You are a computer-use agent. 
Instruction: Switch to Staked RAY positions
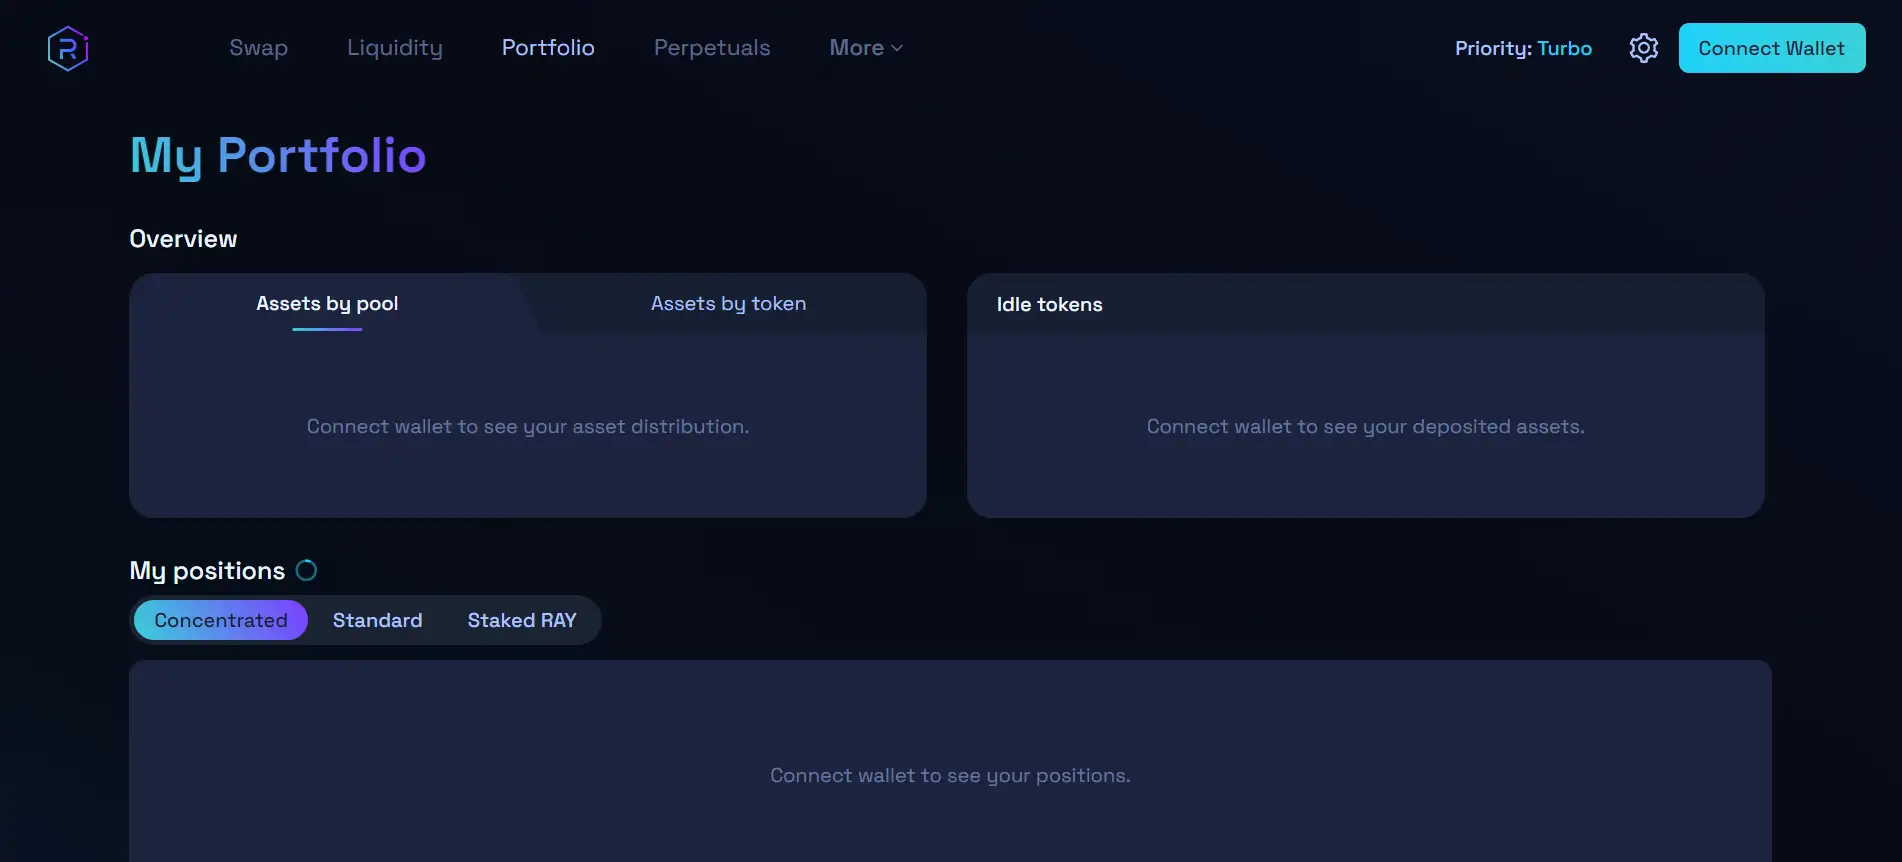[x=521, y=620]
